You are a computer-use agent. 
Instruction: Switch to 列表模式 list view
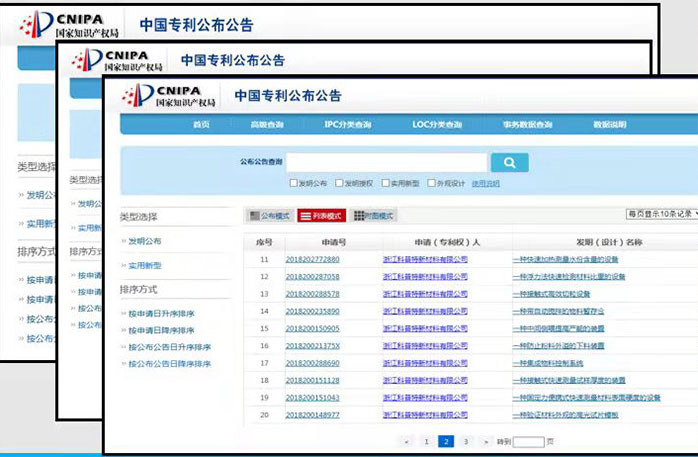point(321,216)
